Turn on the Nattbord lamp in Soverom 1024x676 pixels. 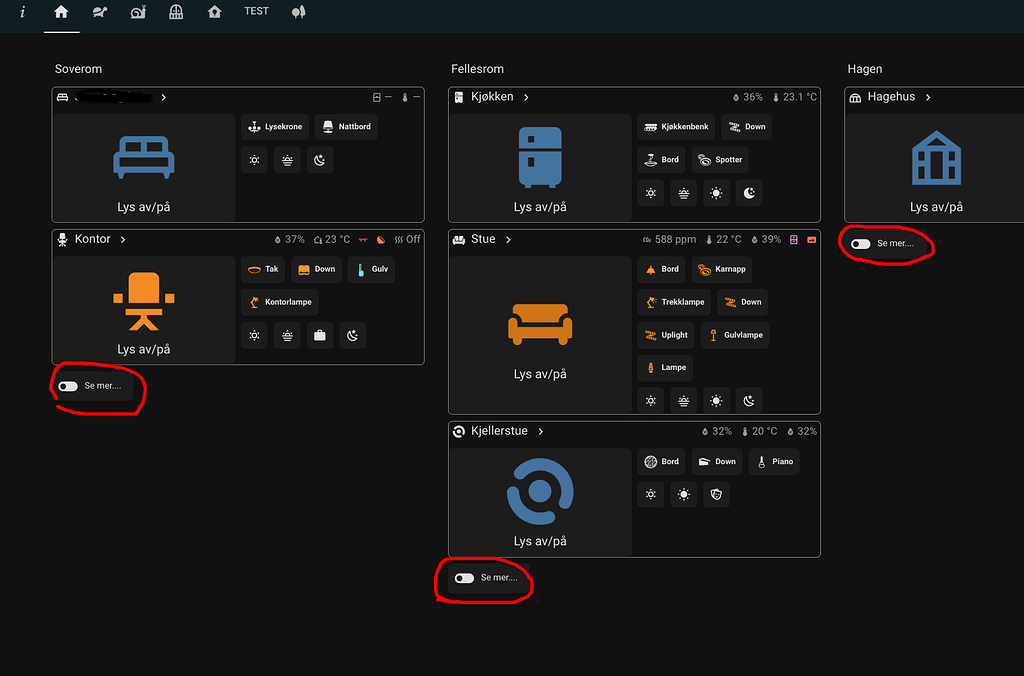coord(346,127)
